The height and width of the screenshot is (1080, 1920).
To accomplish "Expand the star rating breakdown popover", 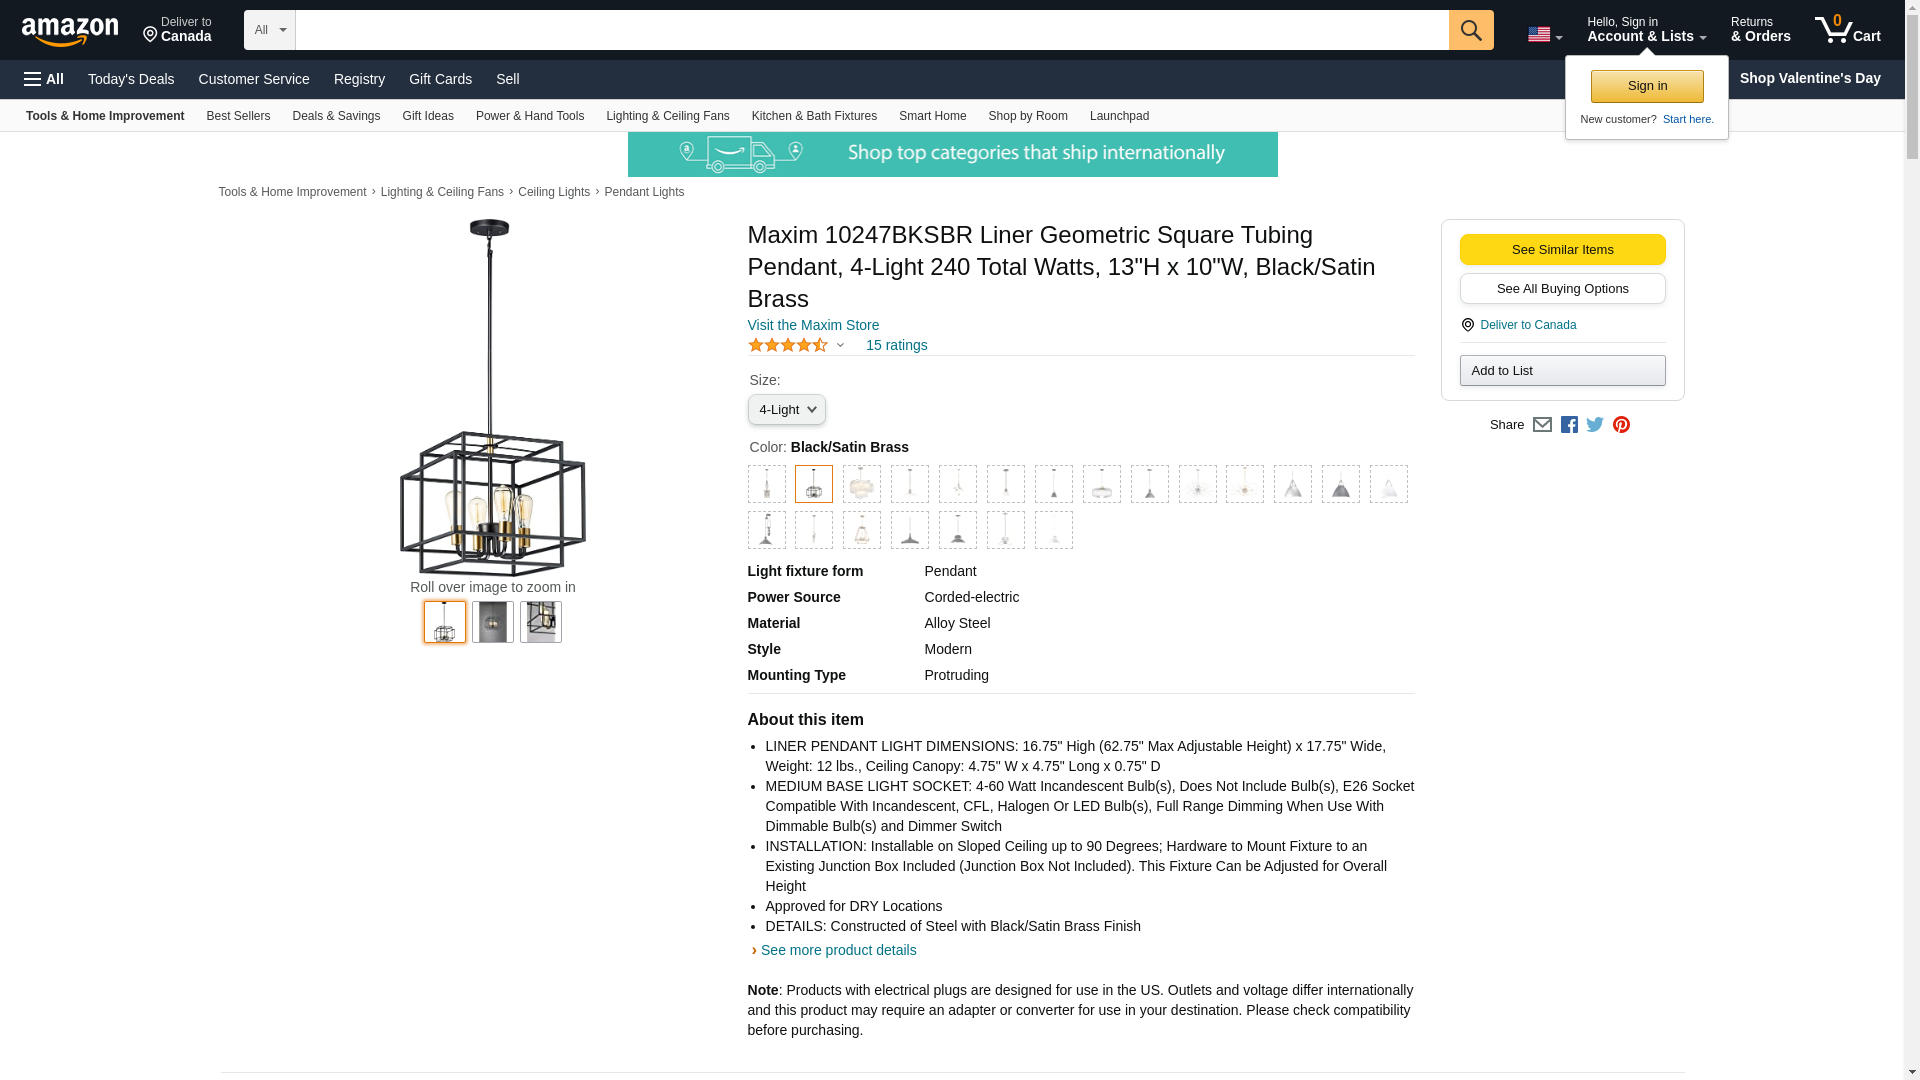I will (x=840, y=346).
